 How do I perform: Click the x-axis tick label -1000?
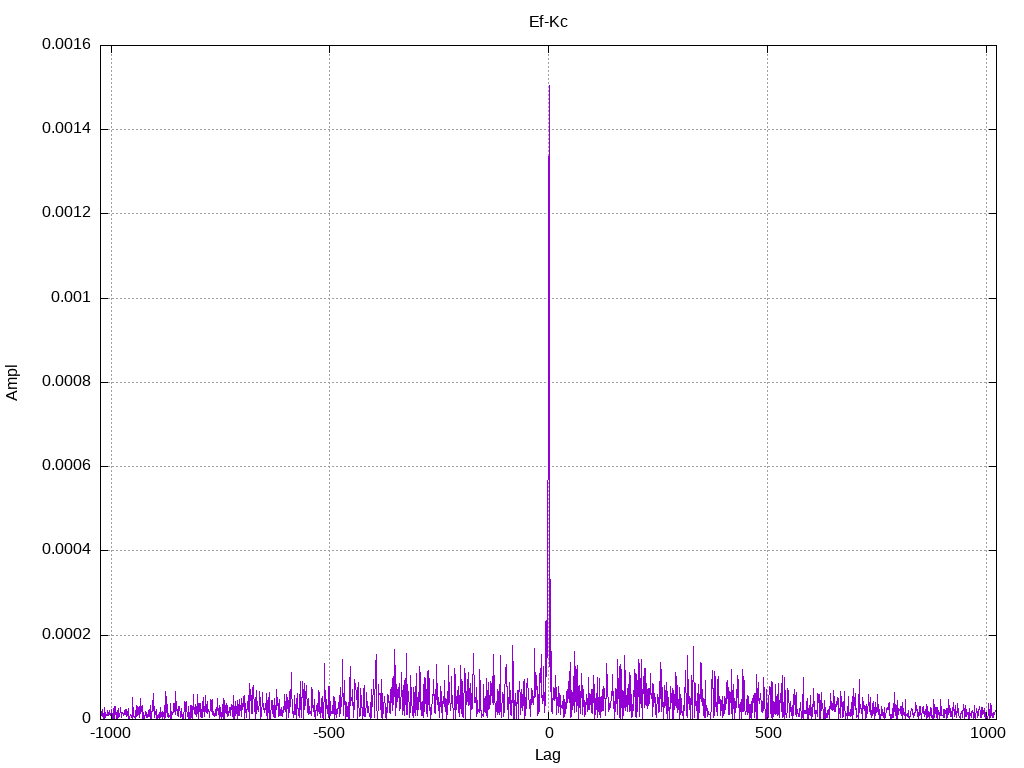110,733
